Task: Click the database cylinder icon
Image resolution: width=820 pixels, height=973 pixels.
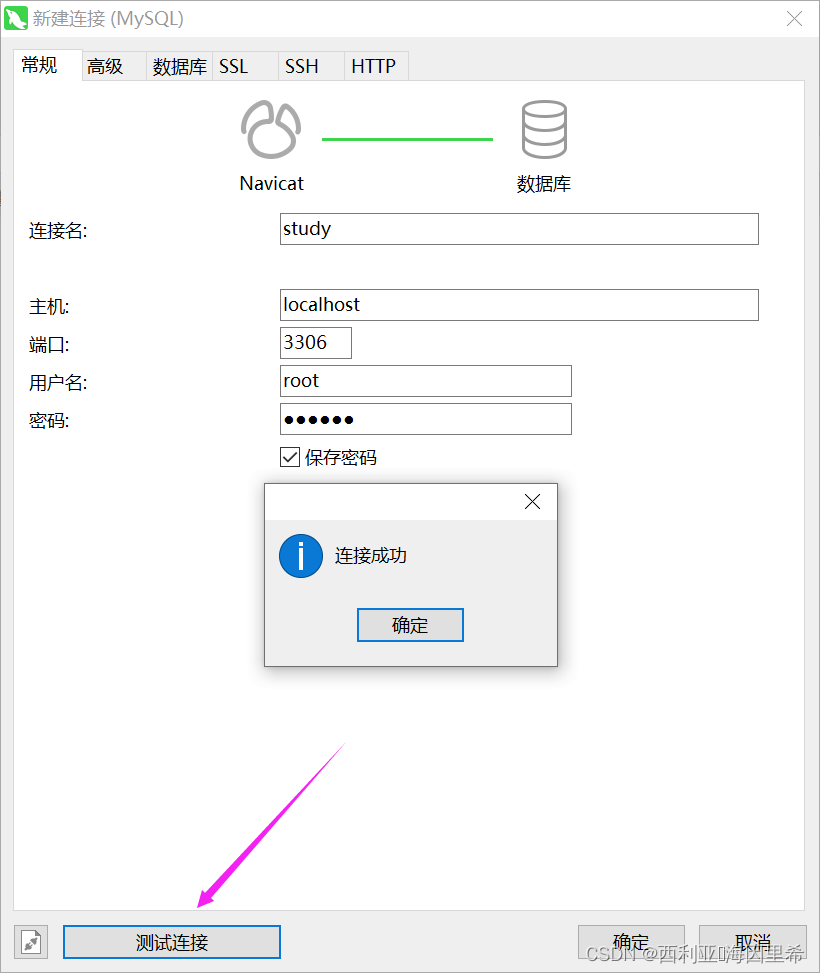Action: pyautogui.click(x=544, y=130)
